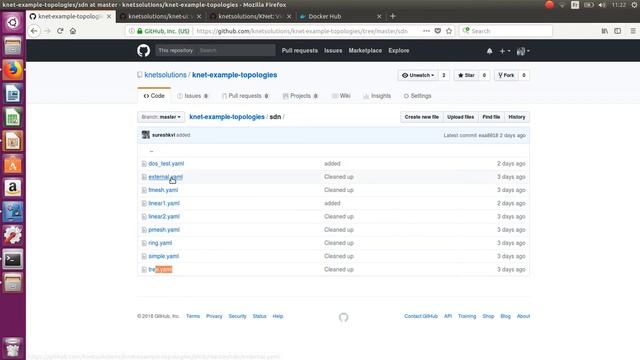Viewport: 640px width, 360px height.
Task: Open the Ubuntu dash search icon
Action: pyautogui.click(x=13, y=22)
